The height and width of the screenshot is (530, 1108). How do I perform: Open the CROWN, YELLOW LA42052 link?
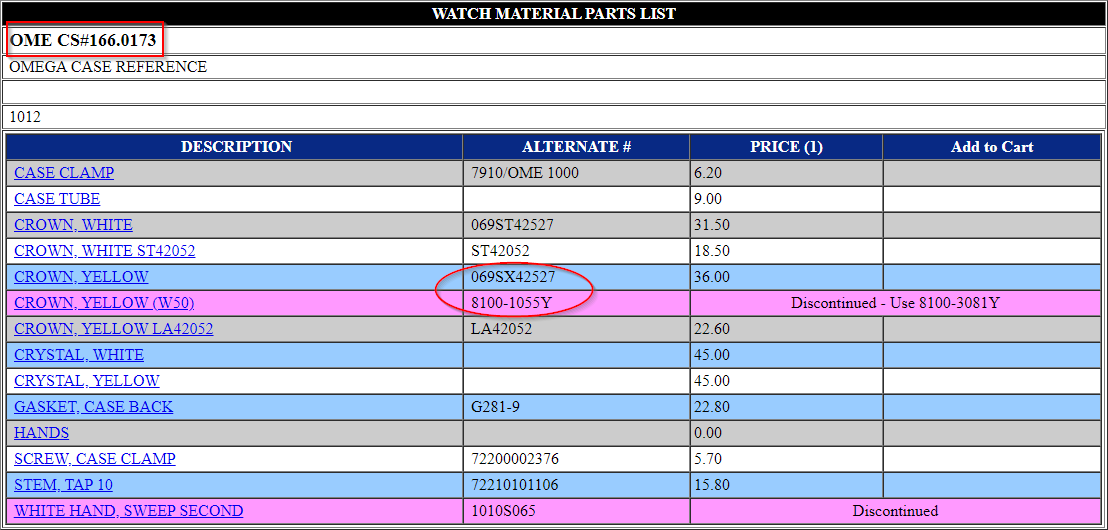point(114,329)
